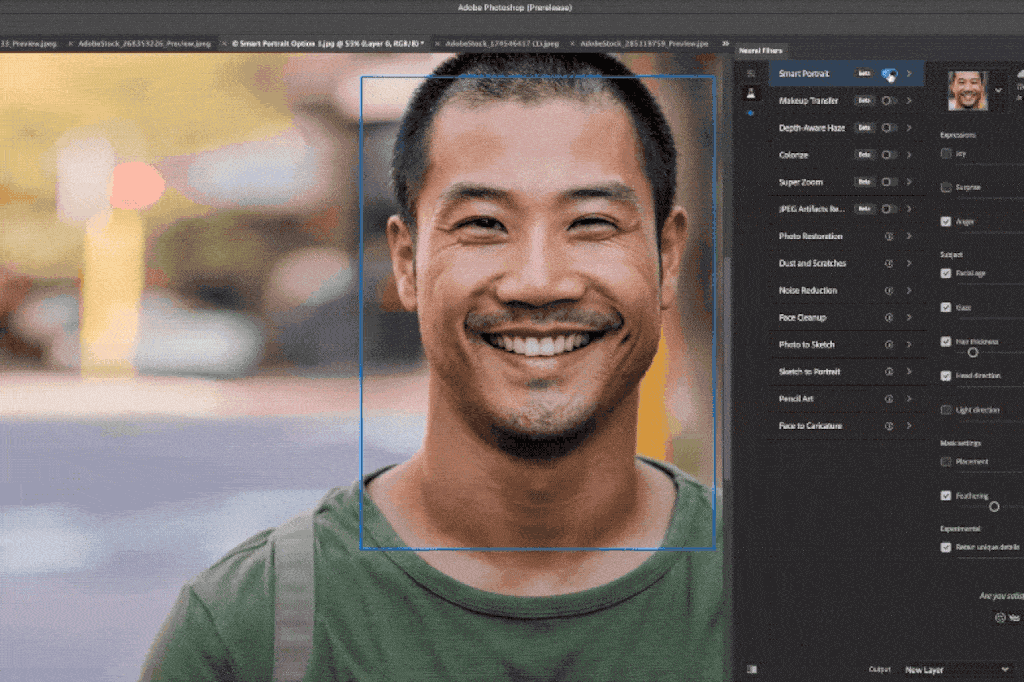Click the featured filters list icon
Viewport: 1024px width, 682px height.
751,73
